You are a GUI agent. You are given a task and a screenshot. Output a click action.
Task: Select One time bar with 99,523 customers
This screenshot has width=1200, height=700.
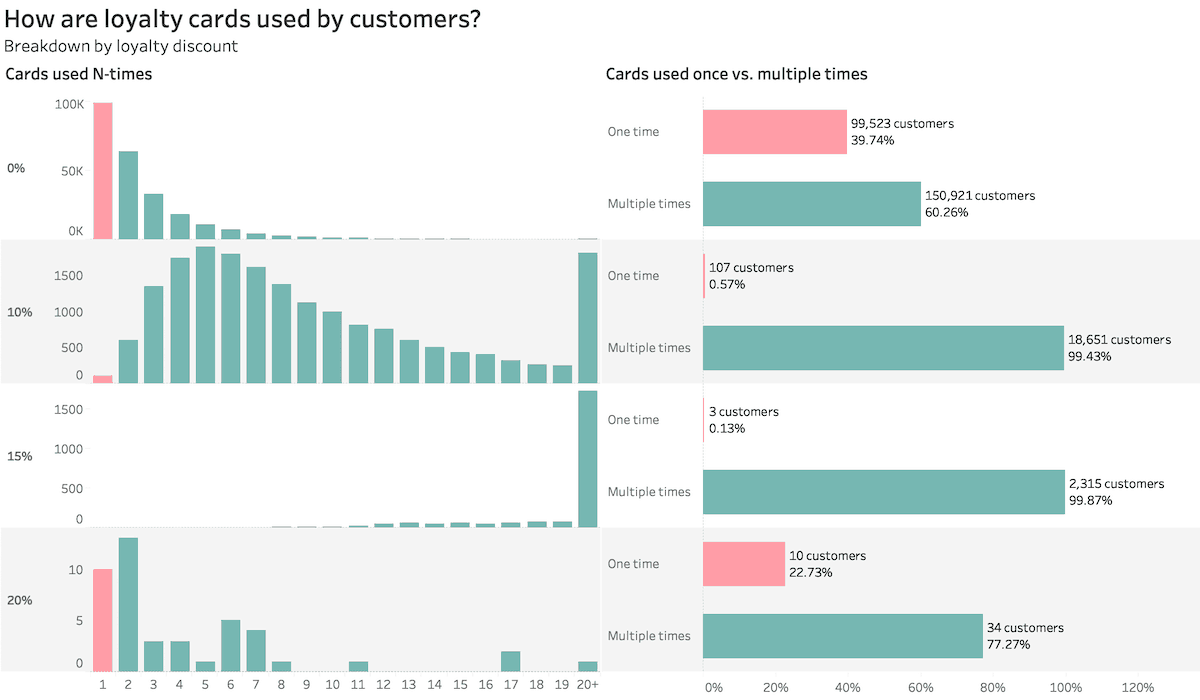click(775, 132)
